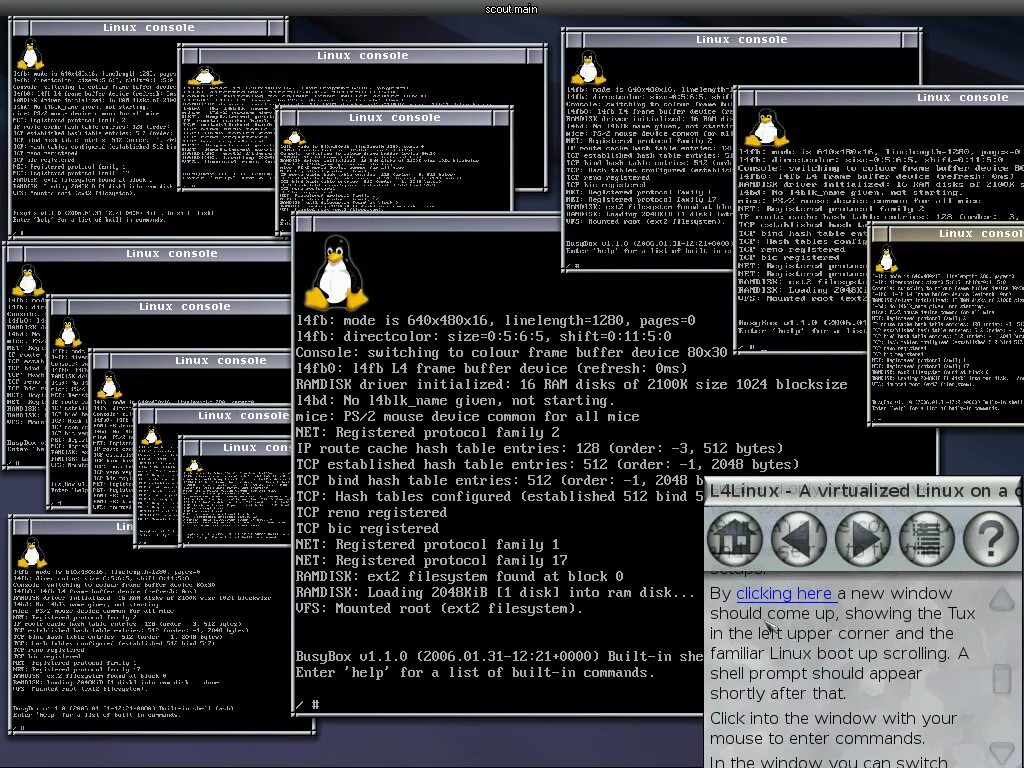The image size is (1024, 768).
Task: Click "NET: Registered protocol family 17" in large console
Action: point(431,560)
